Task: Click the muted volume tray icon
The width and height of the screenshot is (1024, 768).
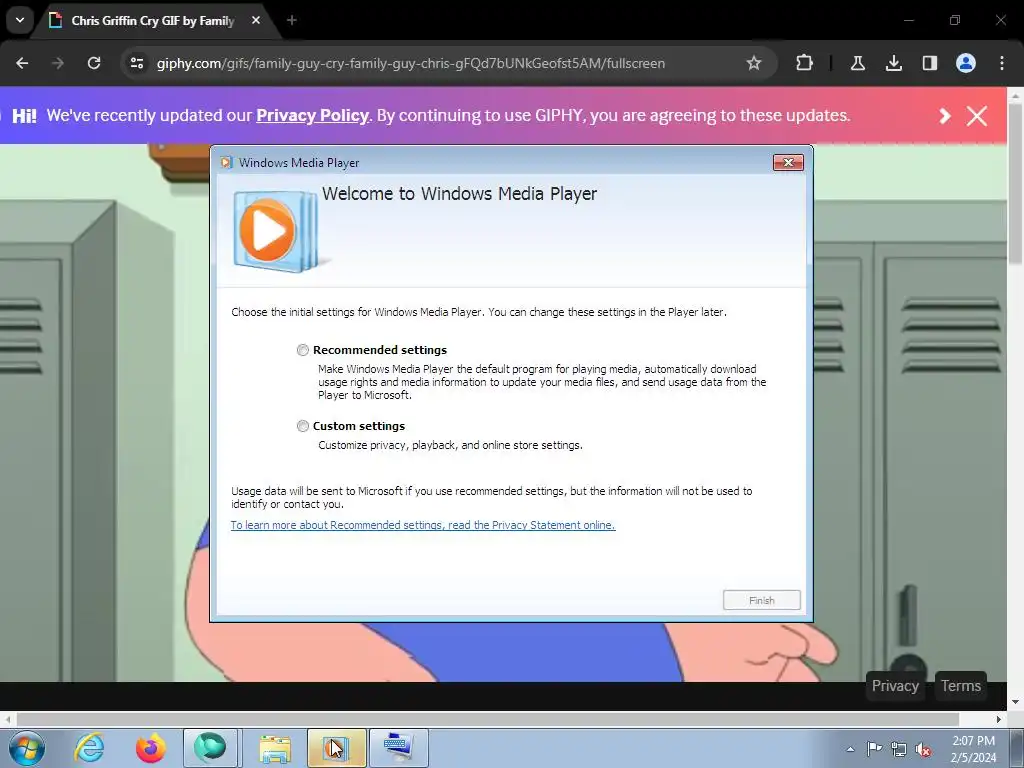Action: click(x=923, y=749)
